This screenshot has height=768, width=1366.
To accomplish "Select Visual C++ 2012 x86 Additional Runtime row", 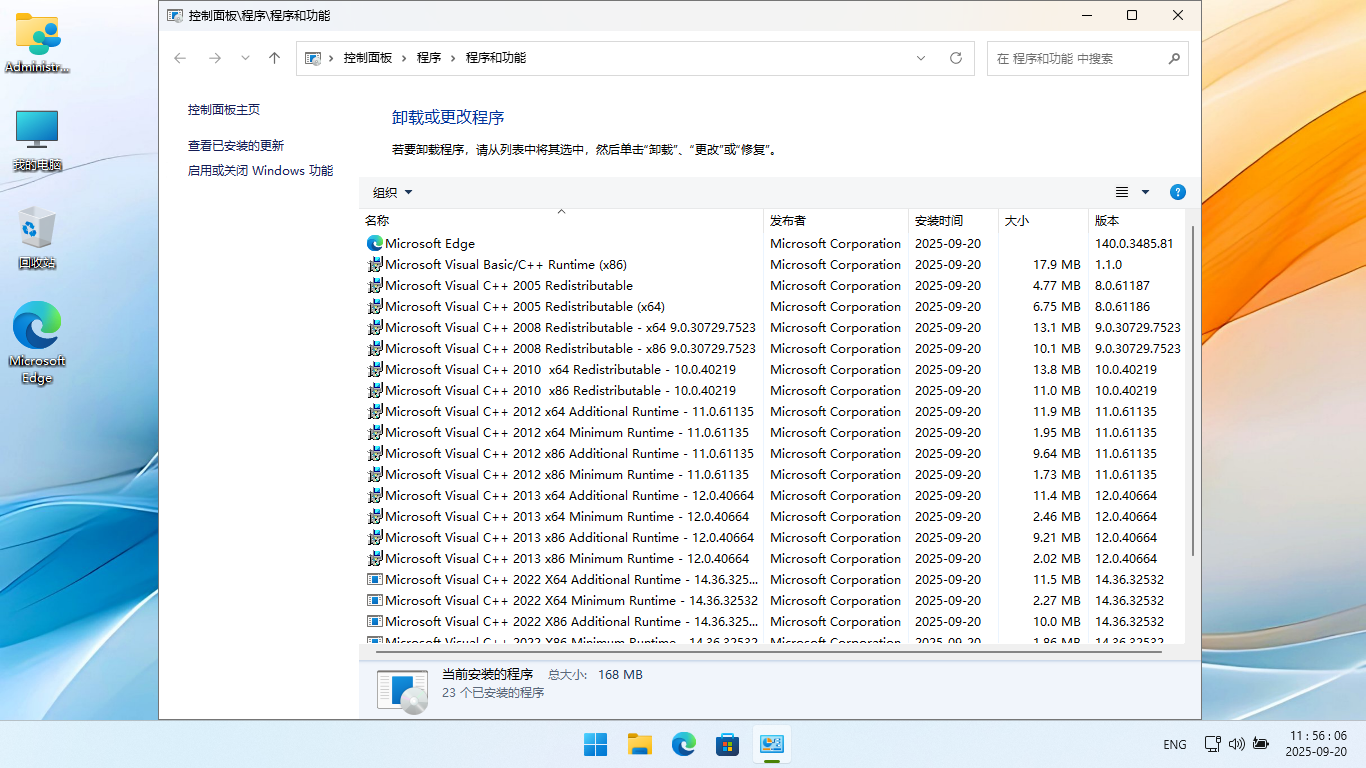I will [x=772, y=453].
